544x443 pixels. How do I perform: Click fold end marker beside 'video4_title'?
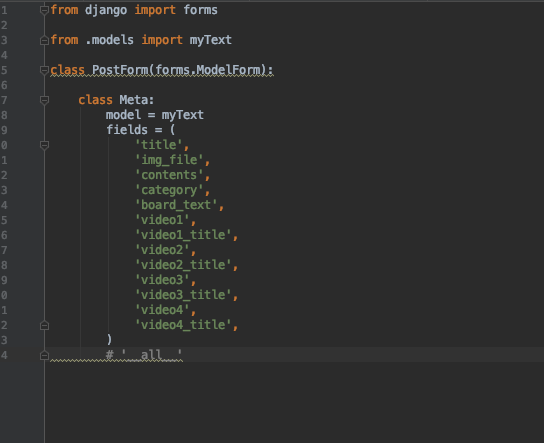click(44, 325)
